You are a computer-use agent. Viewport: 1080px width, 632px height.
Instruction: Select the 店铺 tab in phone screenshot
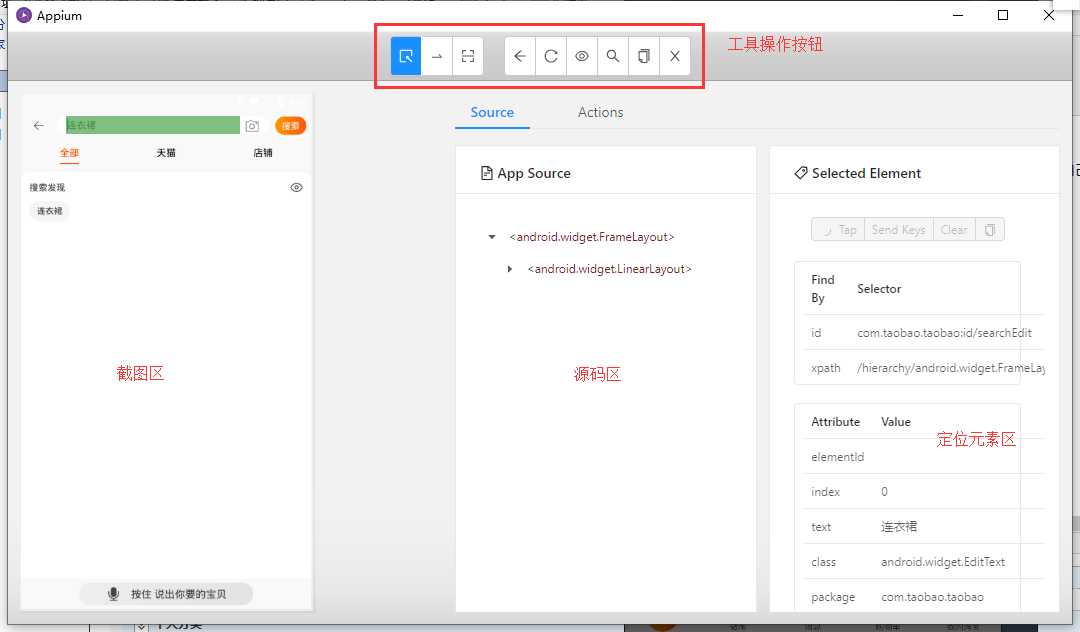coord(263,153)
